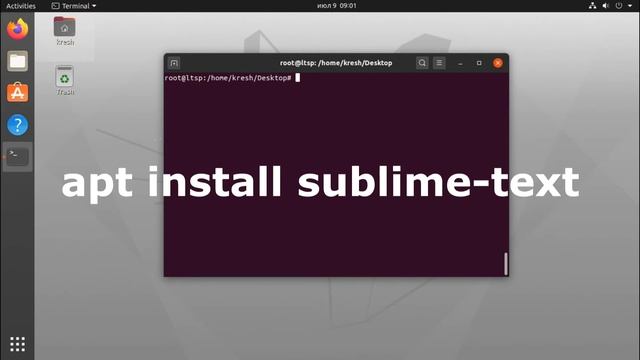Click the power icon in top bar
Screen dimensions: 640x360
coord(619,6)
